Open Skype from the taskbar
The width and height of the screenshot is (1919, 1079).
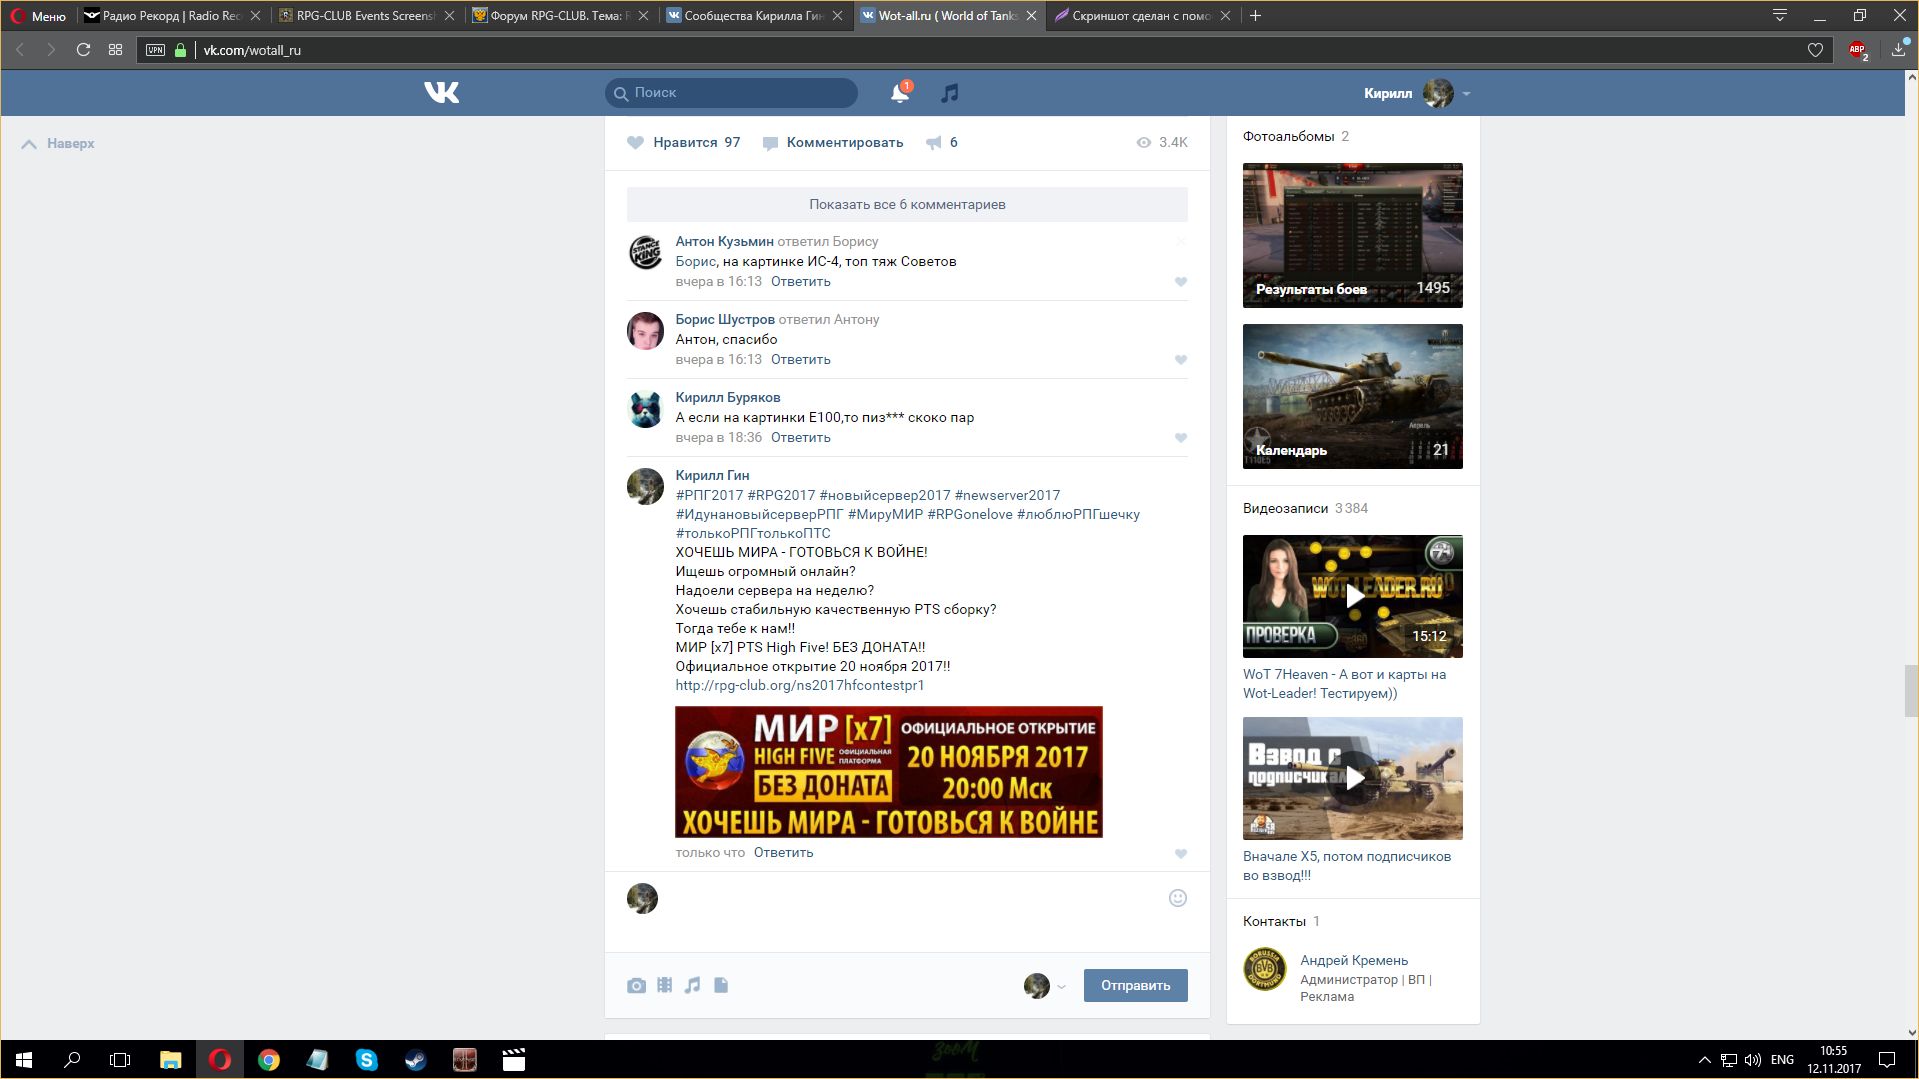pos(367,1060)
